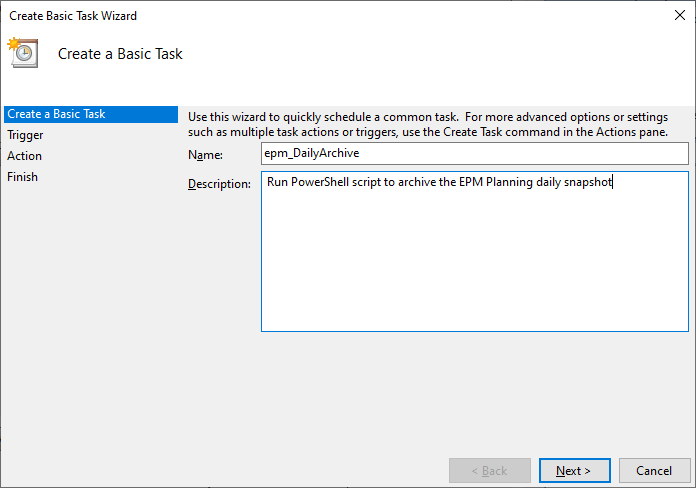Click the large Create a Basic Task heading
The height and width of the screenshot is (488, 696).
pyautogui.click(x=121, y=54)
